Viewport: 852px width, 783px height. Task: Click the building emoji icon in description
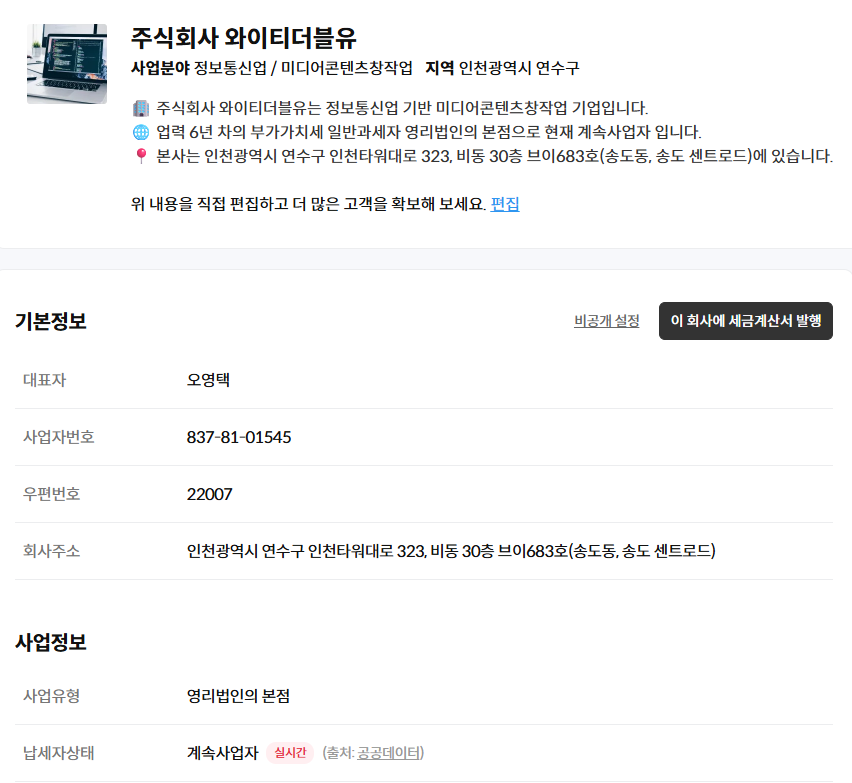pos(141,108)
